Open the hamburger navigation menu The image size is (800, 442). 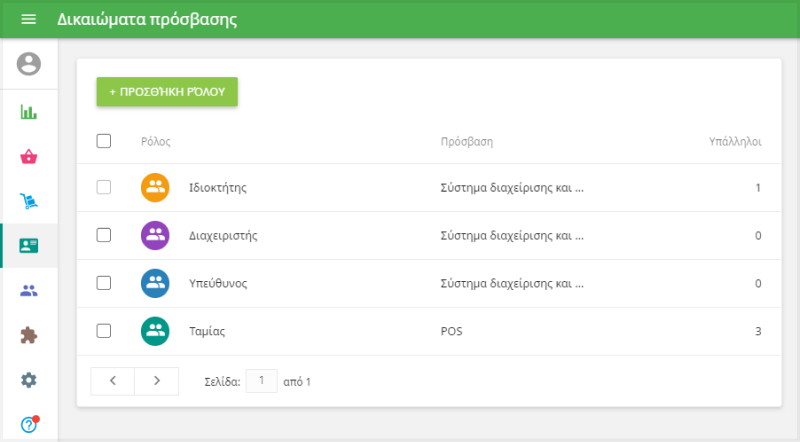tap(28, 20)
